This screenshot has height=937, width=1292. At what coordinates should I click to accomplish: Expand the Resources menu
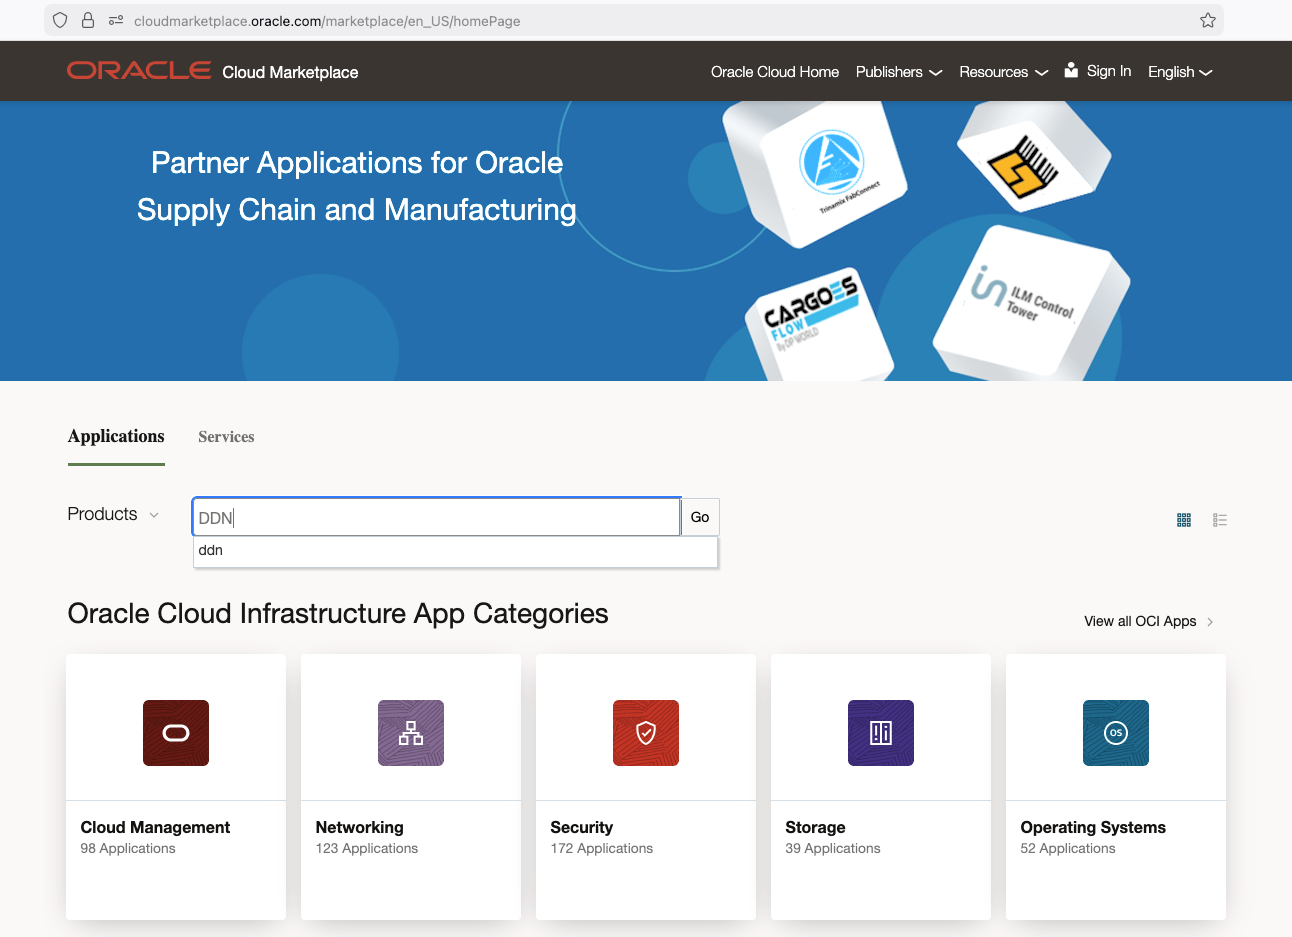[x=1003, y=71]
